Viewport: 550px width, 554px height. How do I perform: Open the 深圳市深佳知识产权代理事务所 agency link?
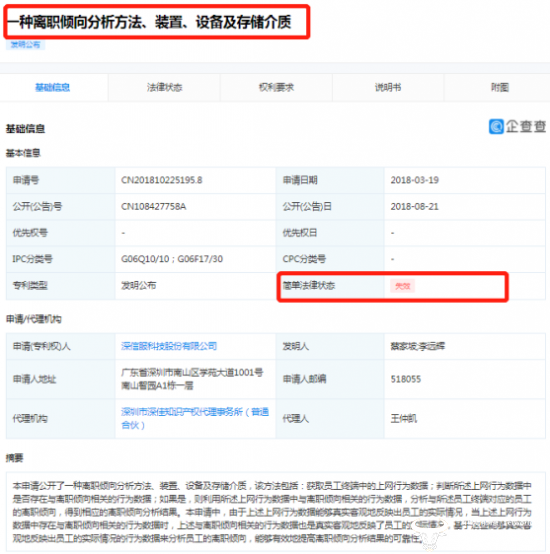(x=195, y=418)
